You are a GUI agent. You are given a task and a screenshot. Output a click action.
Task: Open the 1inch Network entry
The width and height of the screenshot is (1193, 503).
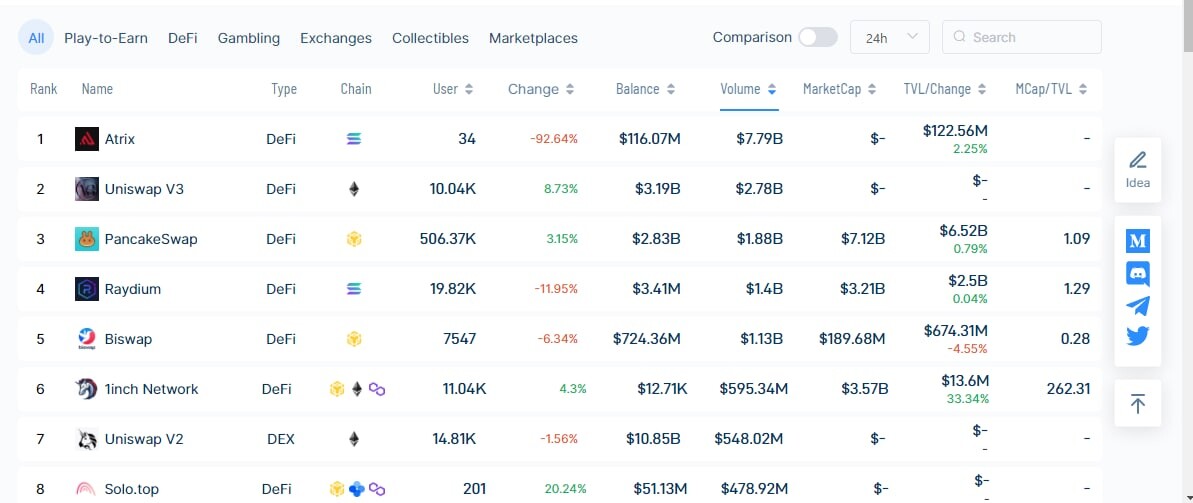pyautogui.click(x=151, y=389)
